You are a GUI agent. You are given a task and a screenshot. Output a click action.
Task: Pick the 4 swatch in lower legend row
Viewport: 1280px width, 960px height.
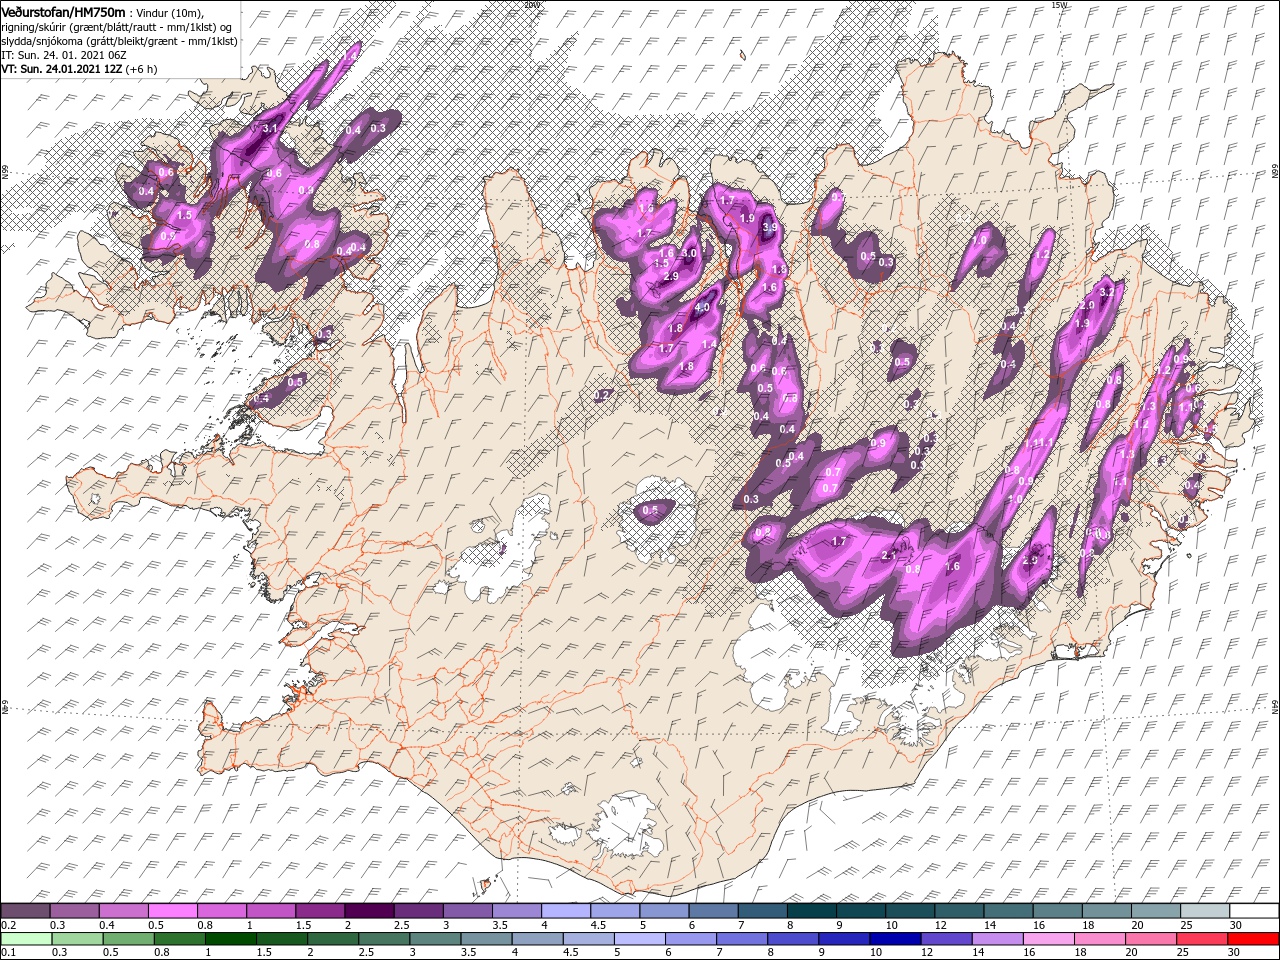pos(537,938)
